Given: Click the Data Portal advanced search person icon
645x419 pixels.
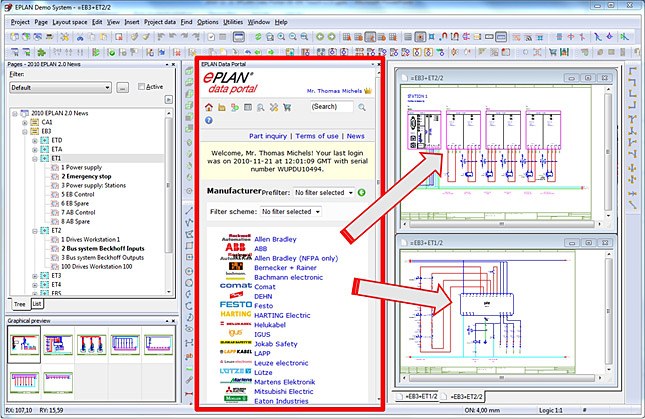Looking at the screenshot, I should coord(261,107).
